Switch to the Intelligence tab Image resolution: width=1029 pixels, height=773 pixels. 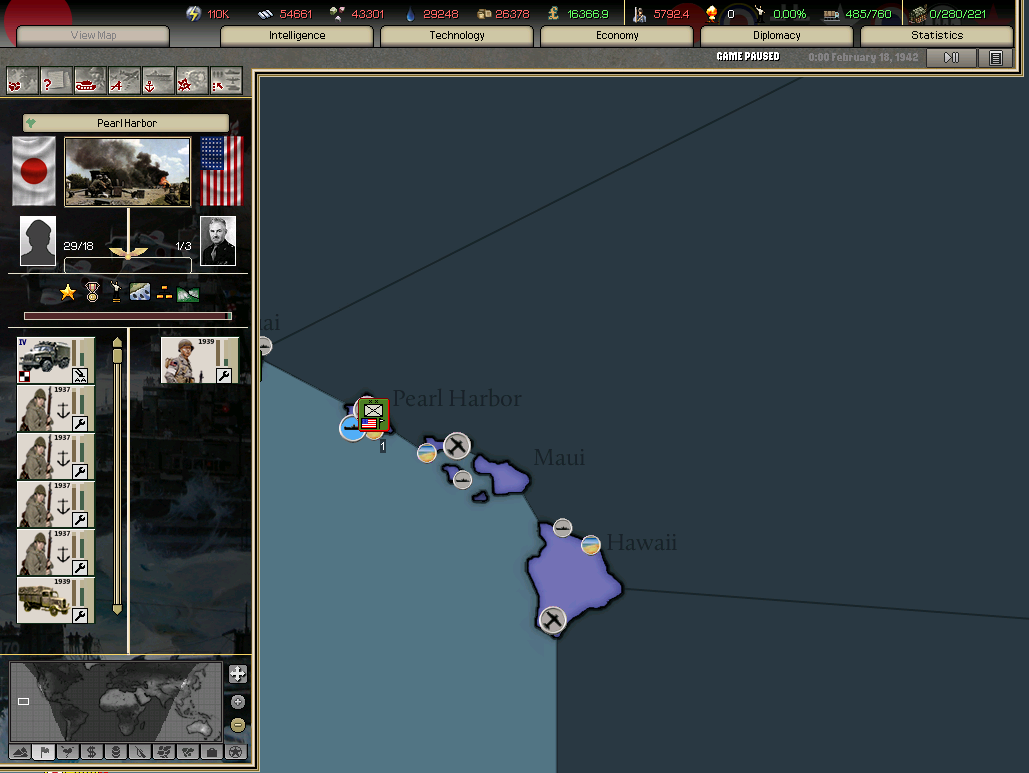(297, 36)
